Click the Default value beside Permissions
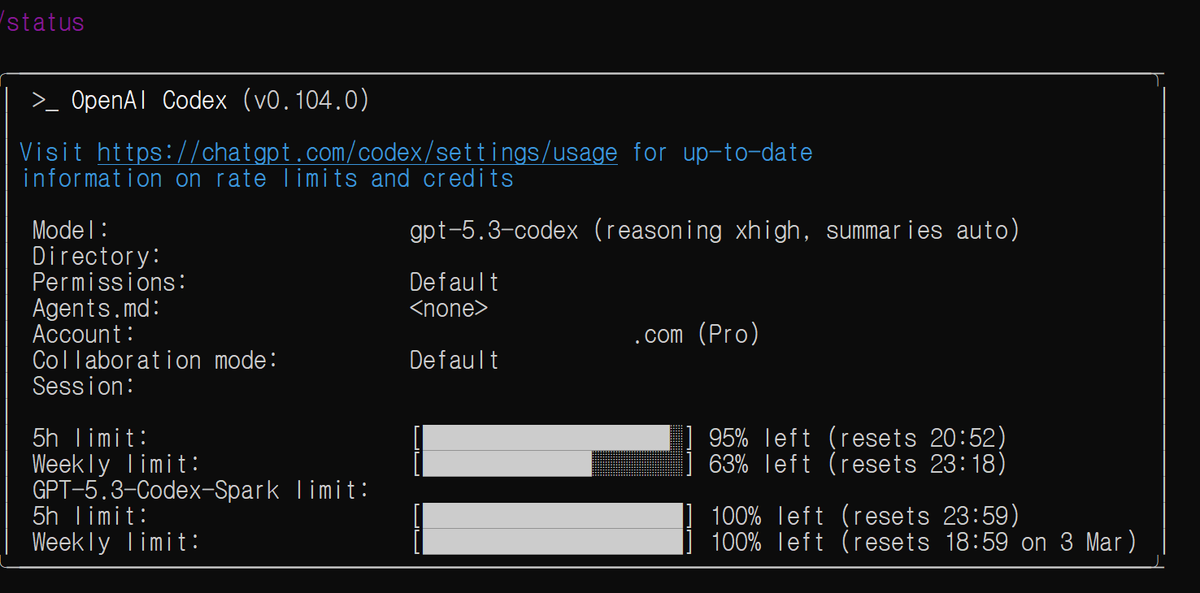The width and height of the screenshot is (1200, 593). click(x=454, y=283)
